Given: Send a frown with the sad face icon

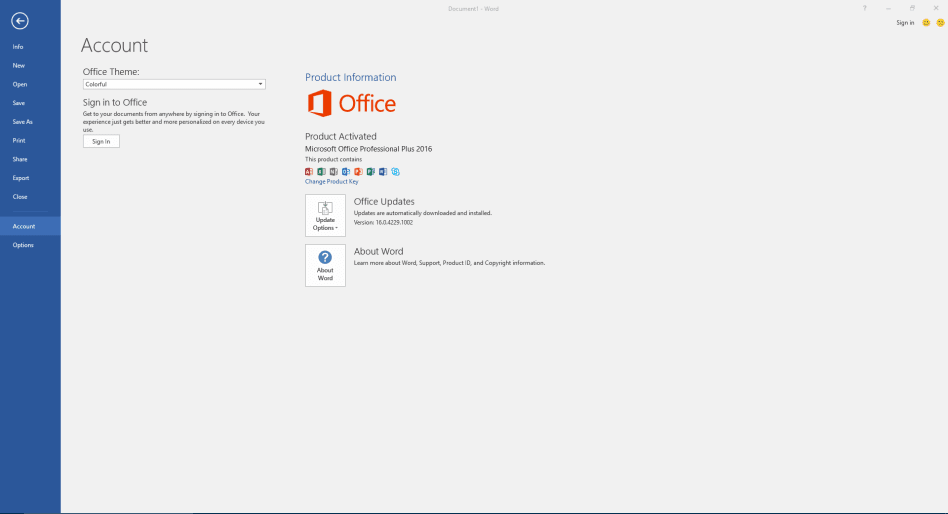Looking at the screenshot, I should pyautogui.click(x=940, y=23).
